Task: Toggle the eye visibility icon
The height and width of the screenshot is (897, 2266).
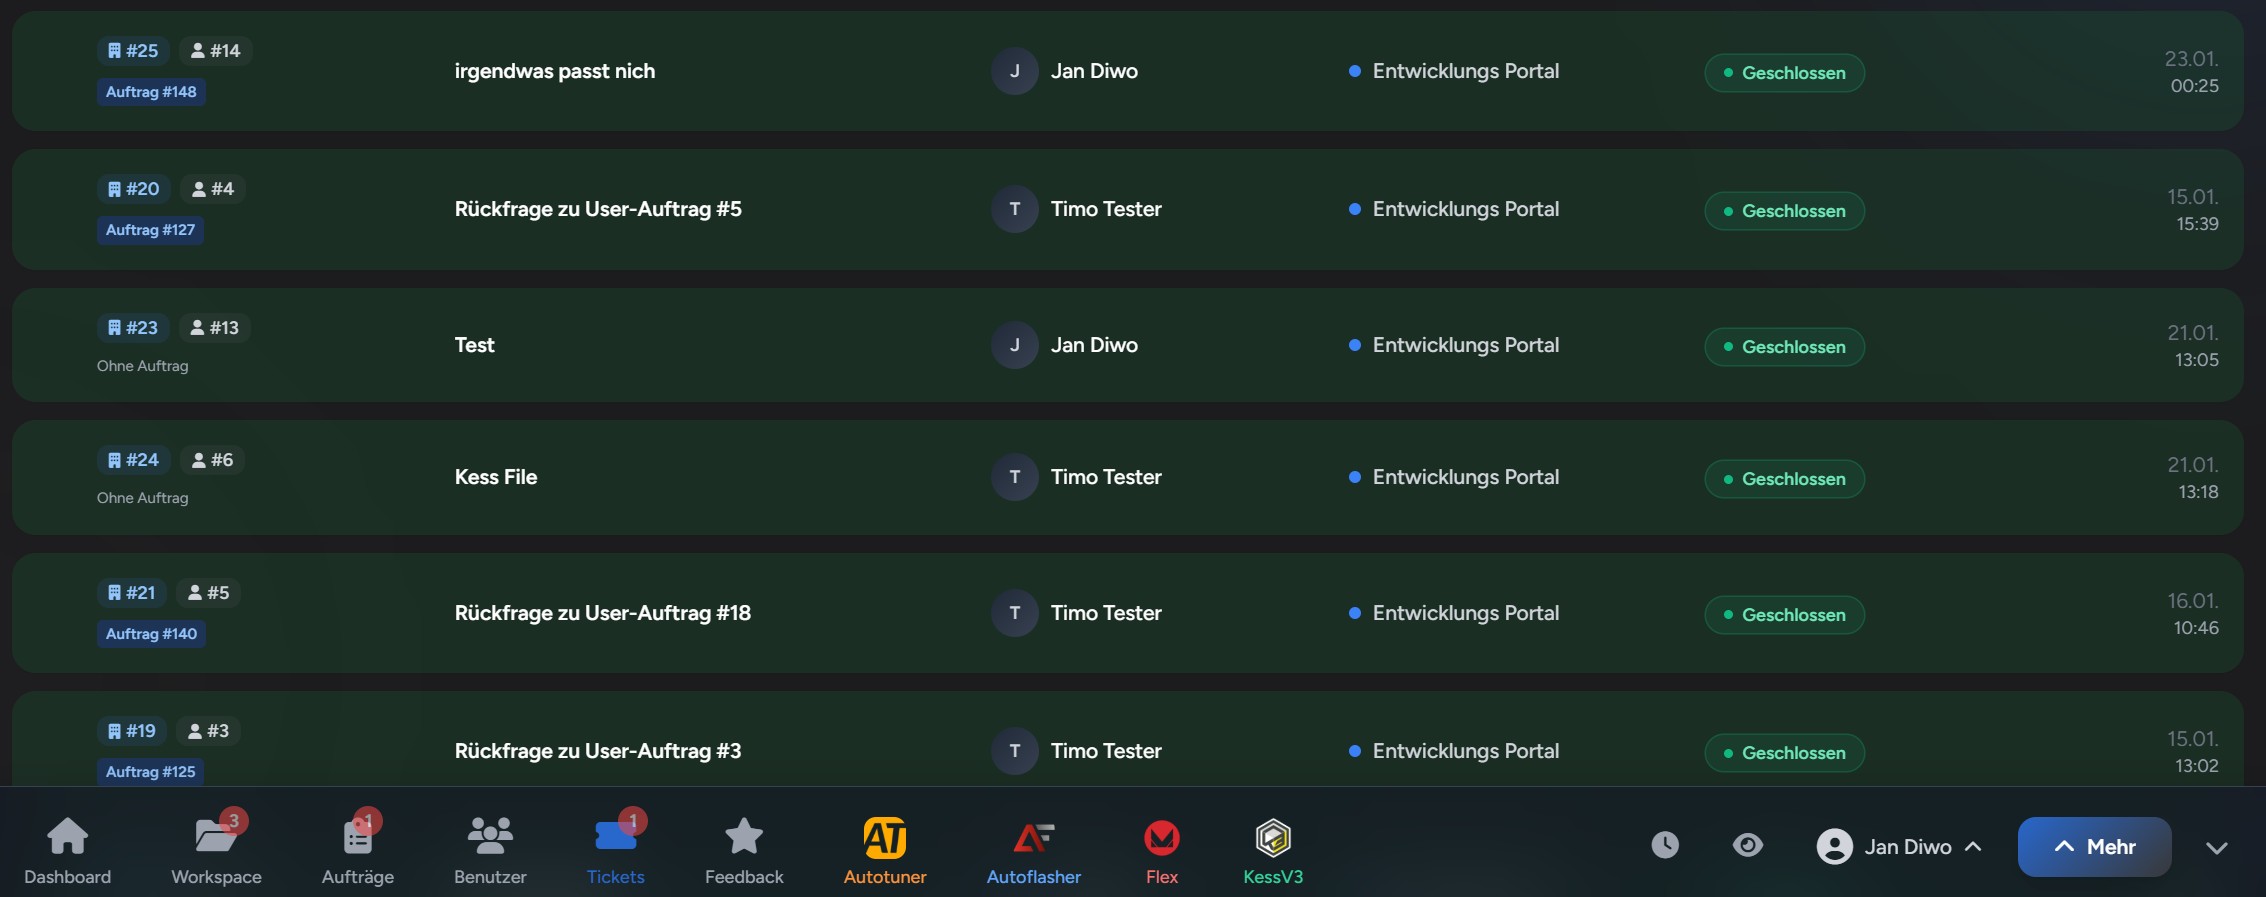Action: point(1748,845)
